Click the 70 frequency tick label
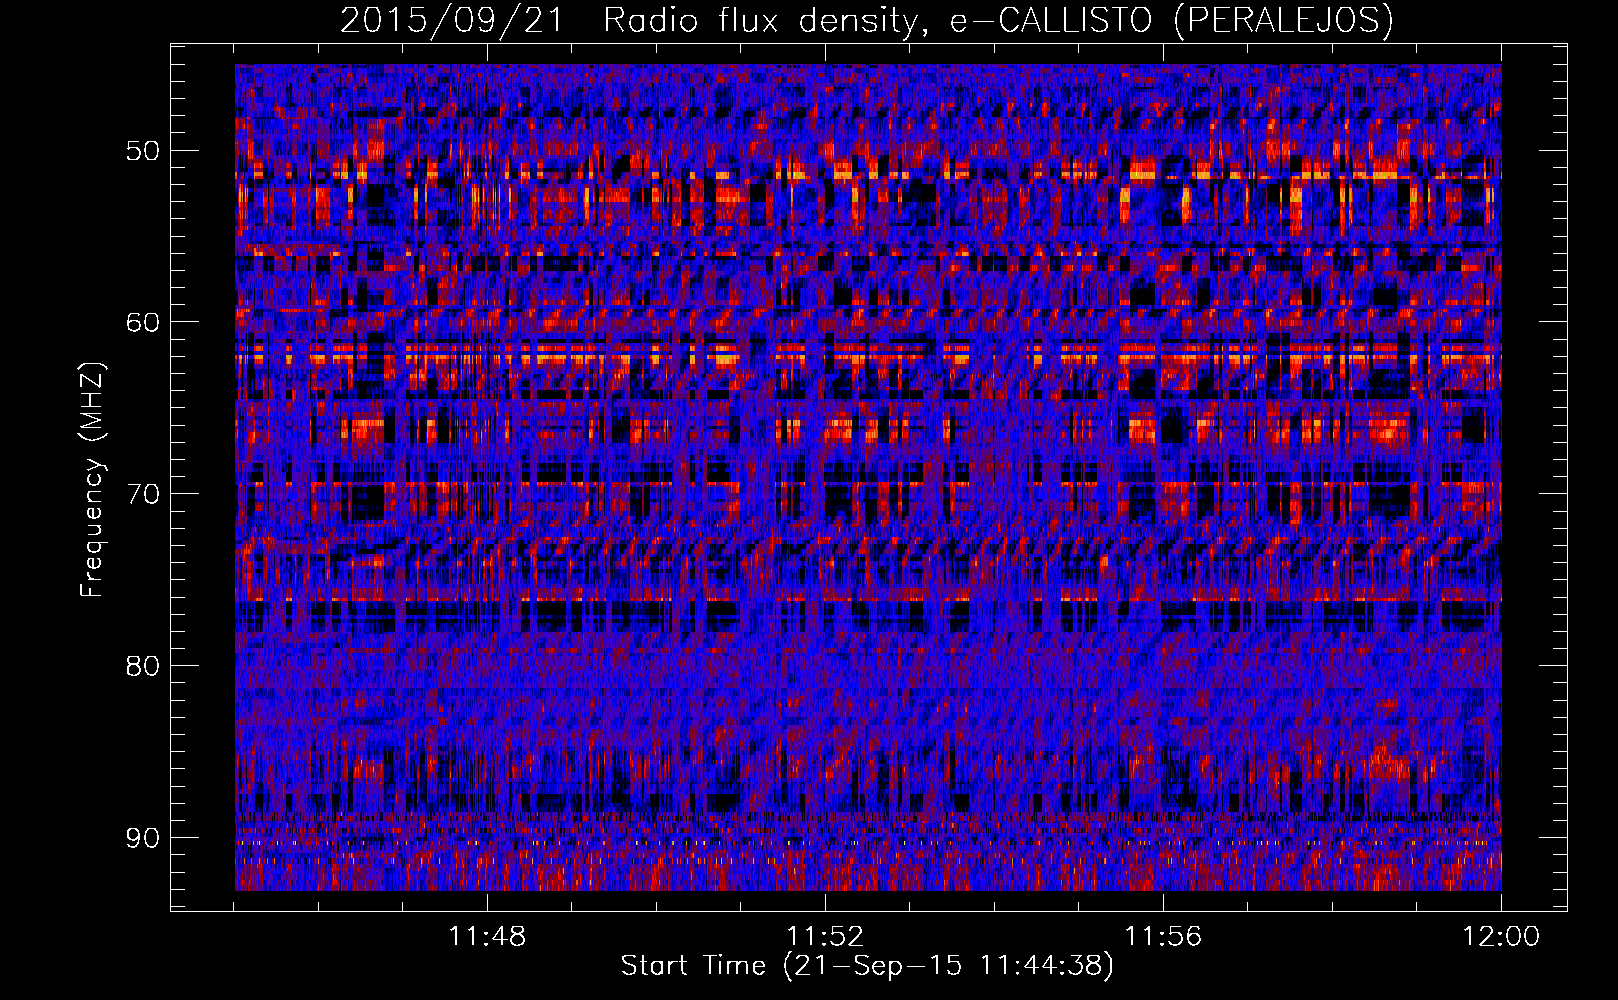The height and width of the screenshot is (1000, 1618). [142, 494]
